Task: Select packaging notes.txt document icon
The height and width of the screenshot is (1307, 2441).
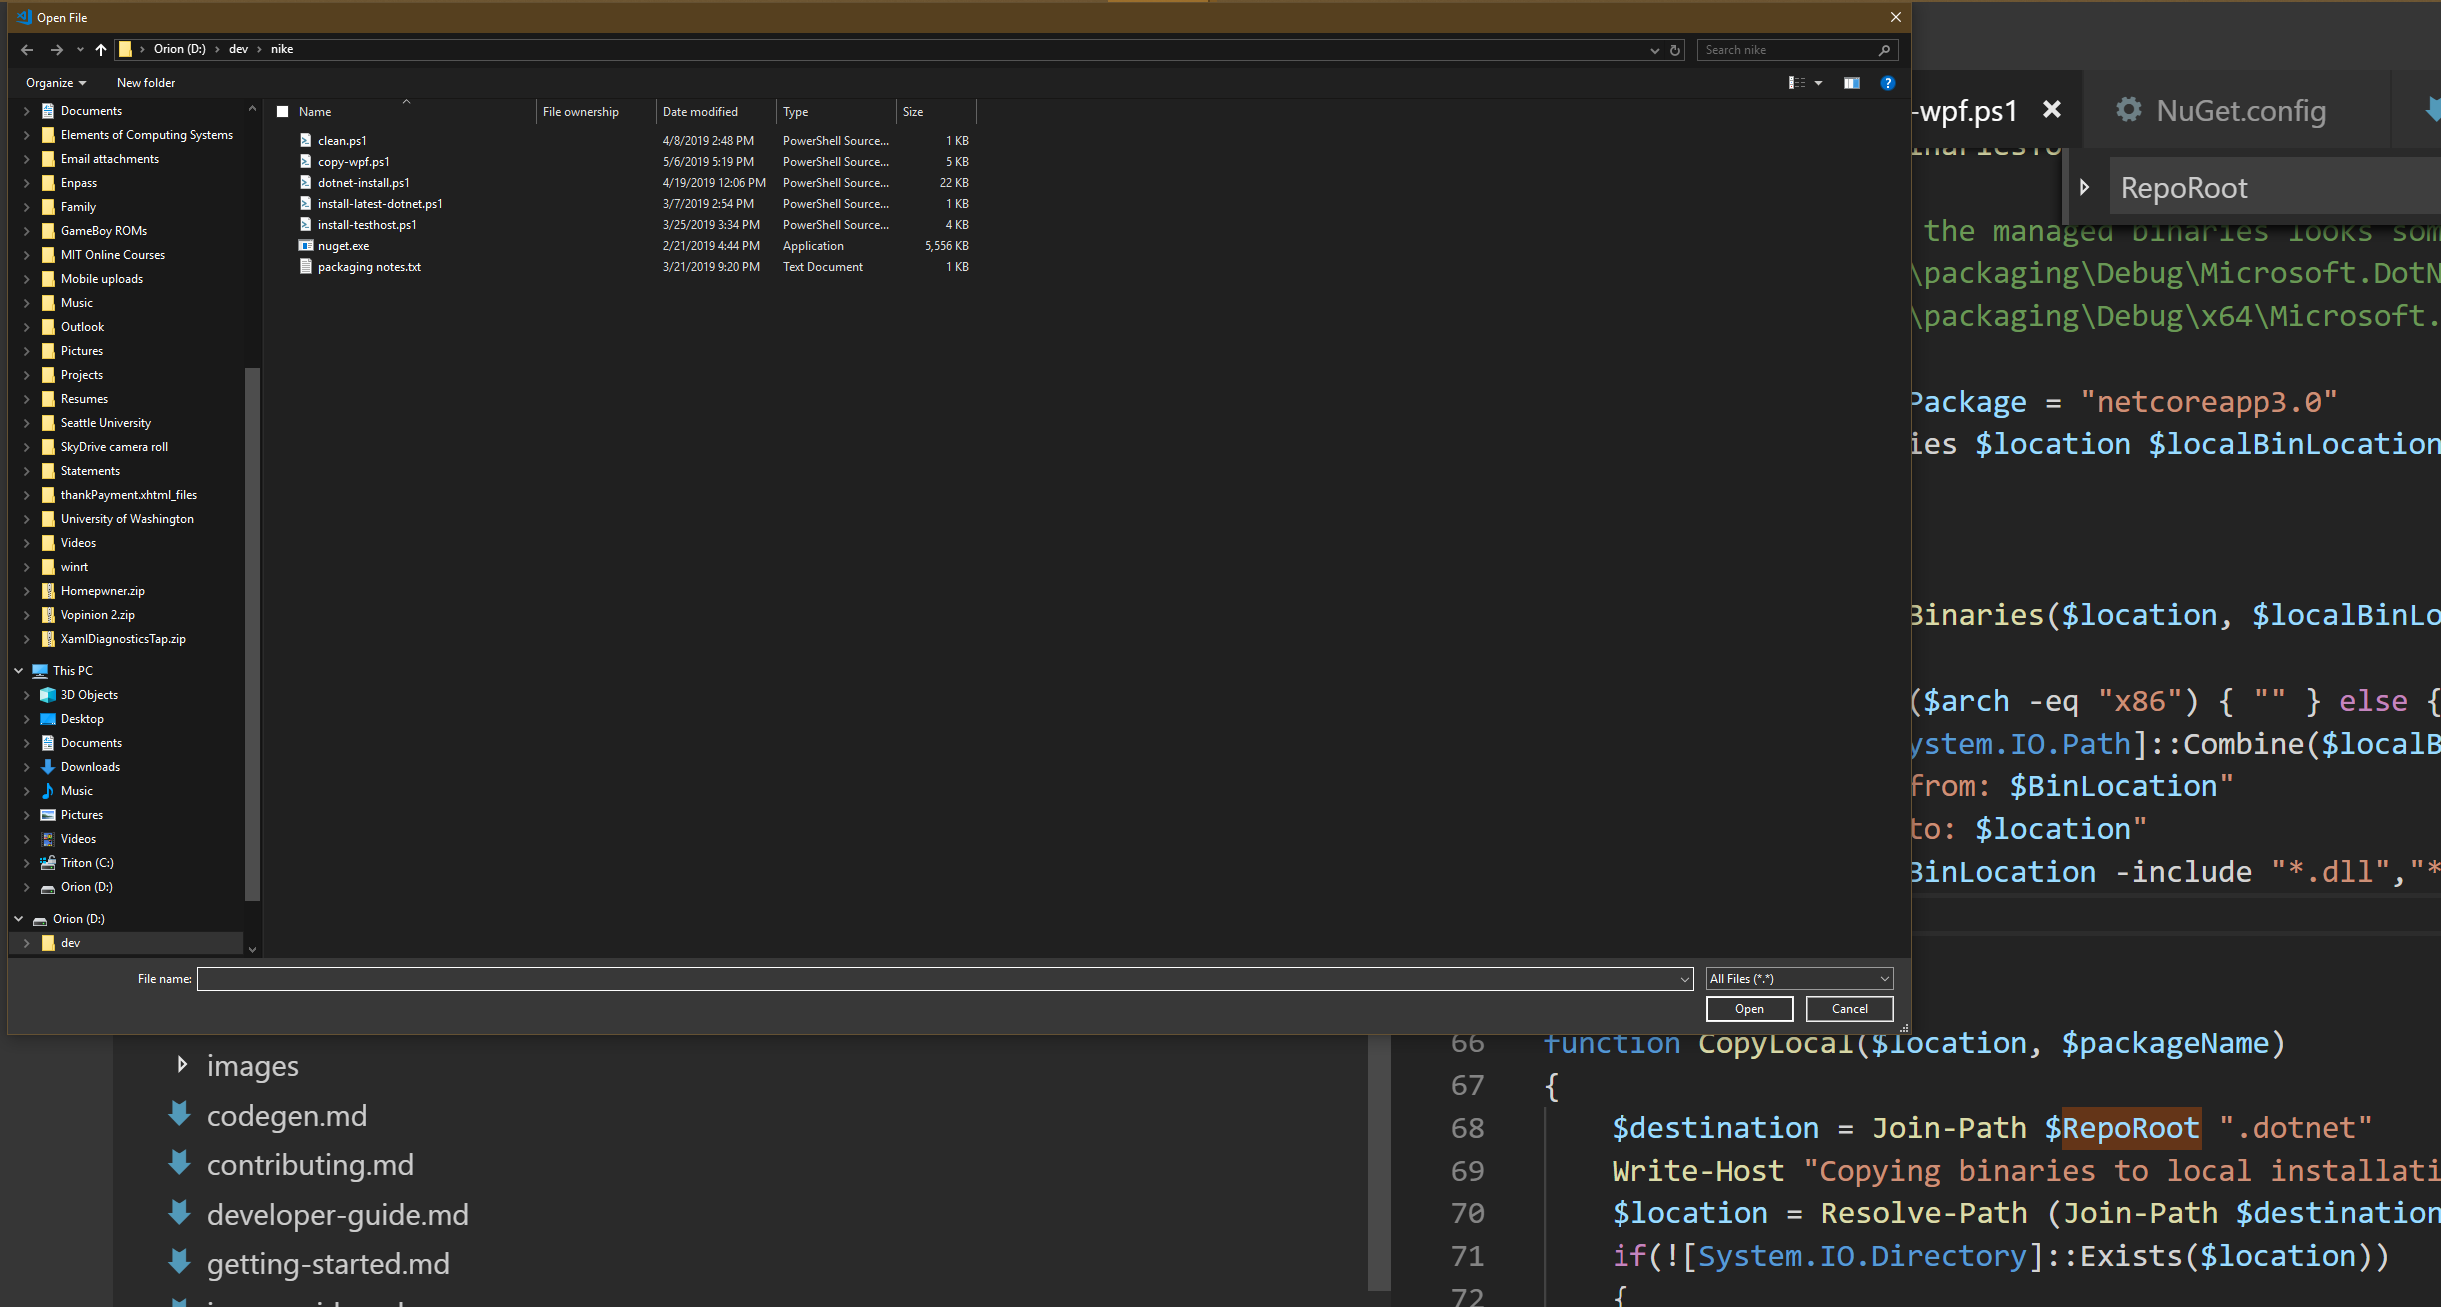Action: (x=306, y=267)
